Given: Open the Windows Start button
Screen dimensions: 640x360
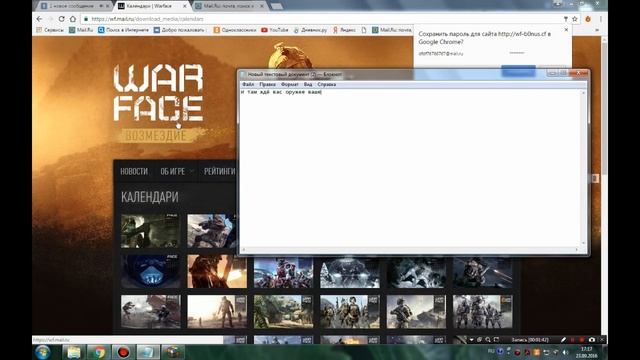Looking at the screenshot, I should [x=42, y=352].
